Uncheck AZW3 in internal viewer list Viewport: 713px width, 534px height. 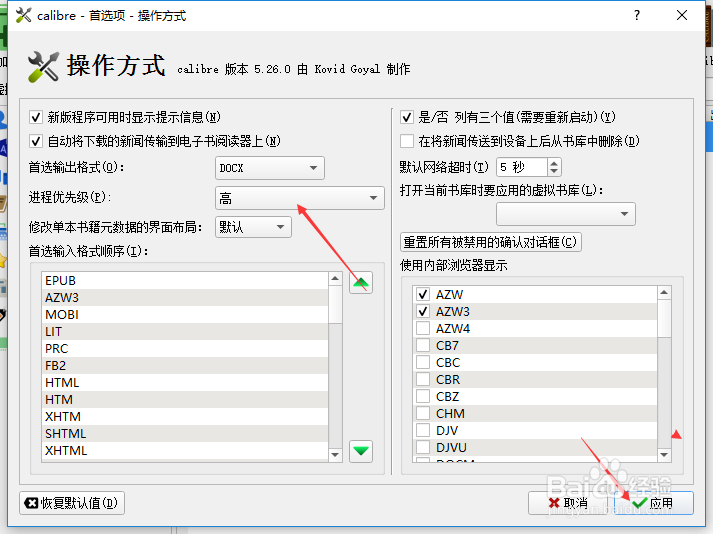pyautogui.click(x=423, y=312)
